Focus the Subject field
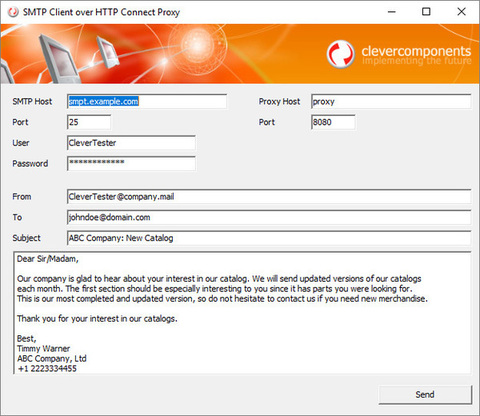Screen dimensions: 480x416 click(269, 238)
